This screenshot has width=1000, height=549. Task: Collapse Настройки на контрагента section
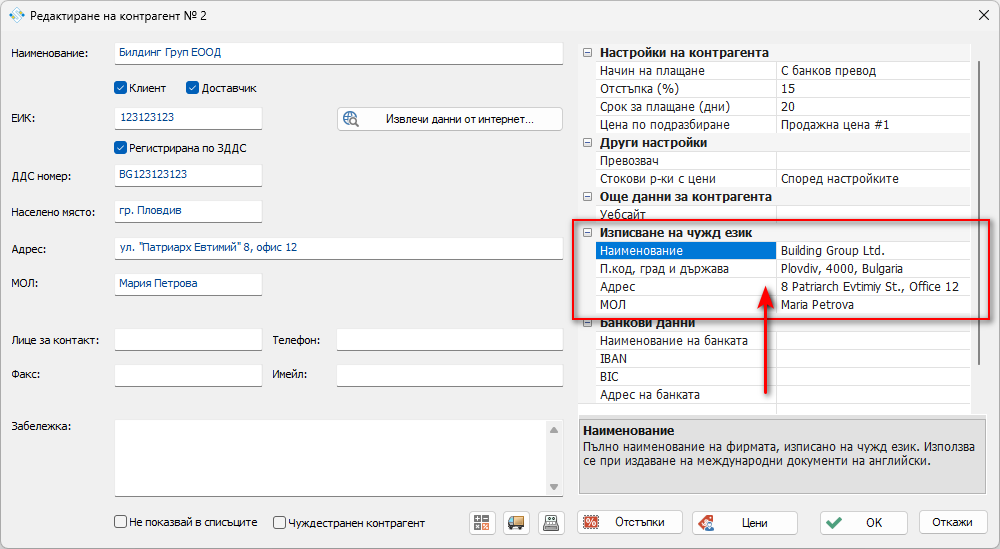587,53
